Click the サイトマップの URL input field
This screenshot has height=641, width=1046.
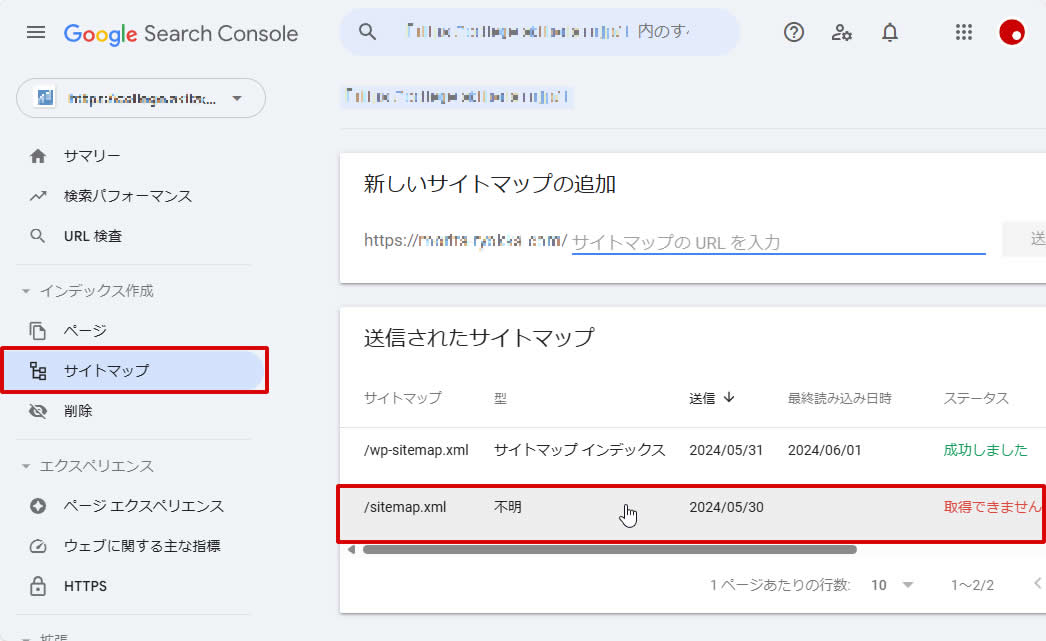coord(777,241)
